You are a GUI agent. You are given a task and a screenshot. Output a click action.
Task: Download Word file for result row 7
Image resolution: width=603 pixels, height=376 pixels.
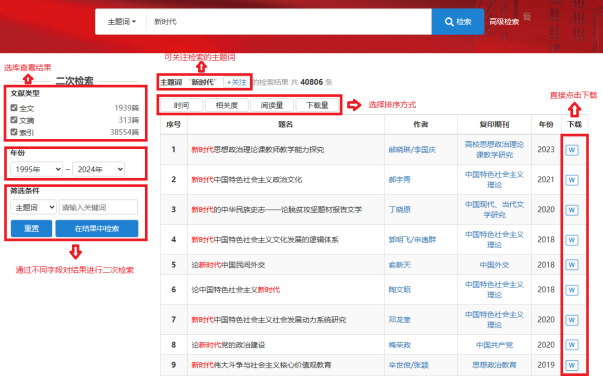[x=572, y=320]
